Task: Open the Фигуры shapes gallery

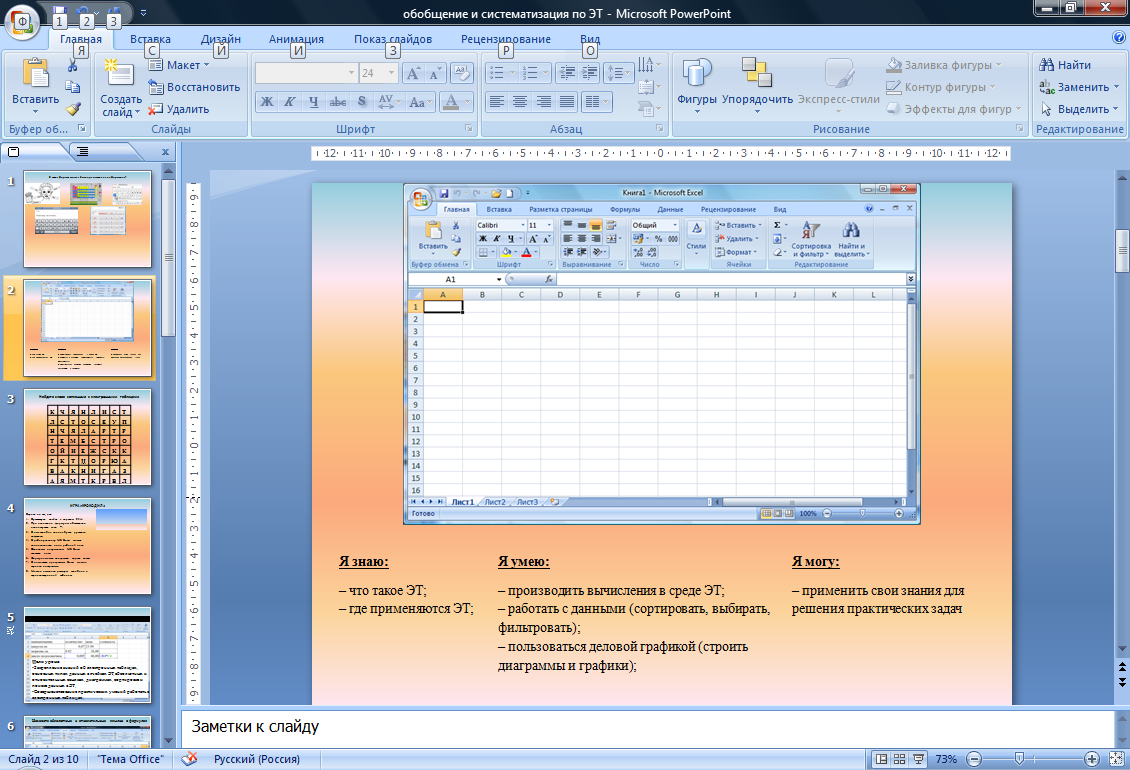Action: click(697, 85)
